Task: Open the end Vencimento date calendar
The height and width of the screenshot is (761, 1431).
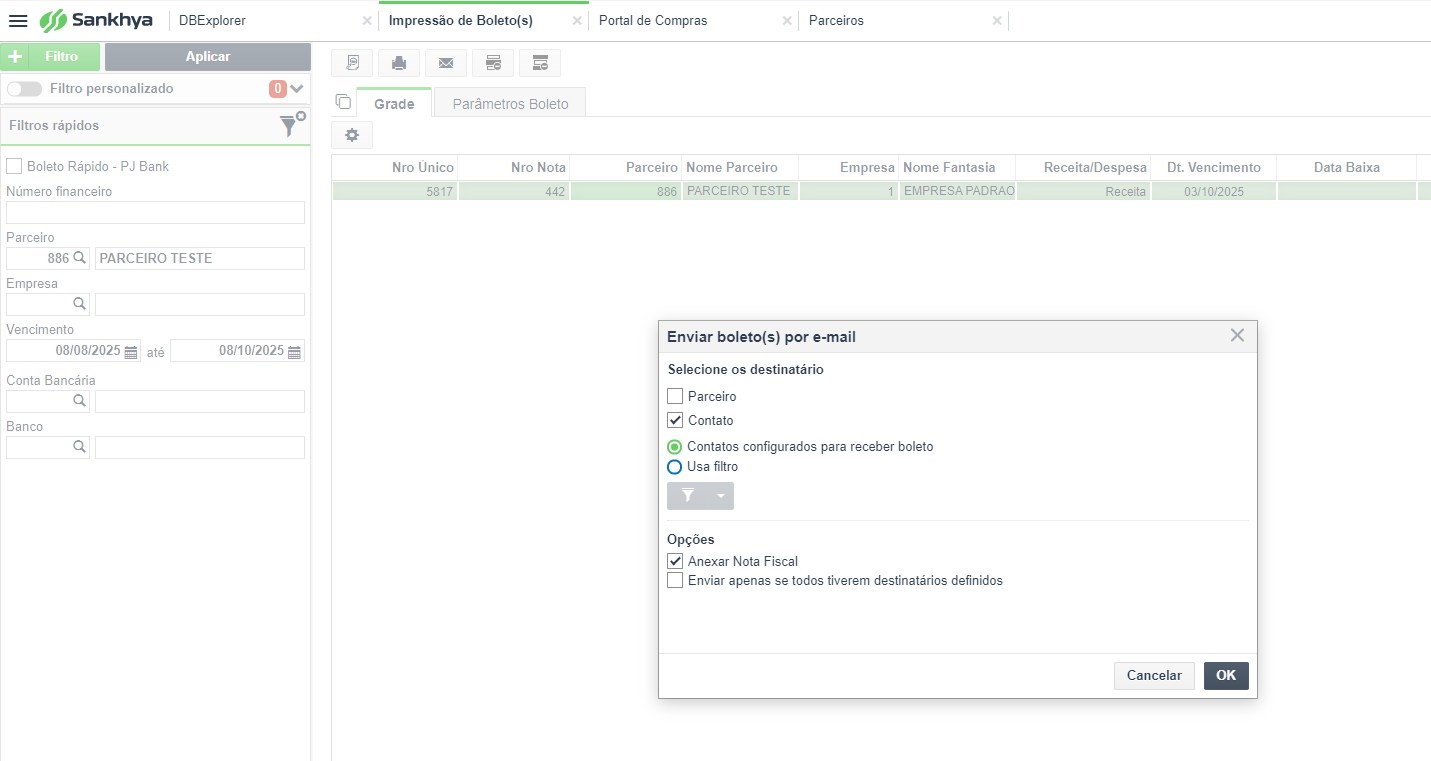Action: click(x=294, y=351)
